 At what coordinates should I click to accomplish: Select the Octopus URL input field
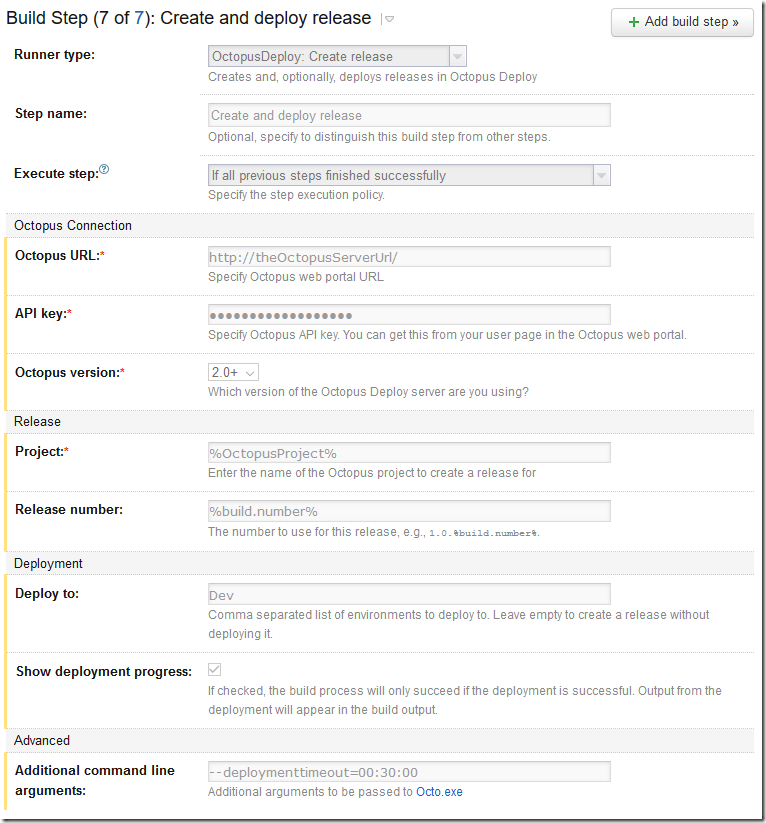point(407,256)
